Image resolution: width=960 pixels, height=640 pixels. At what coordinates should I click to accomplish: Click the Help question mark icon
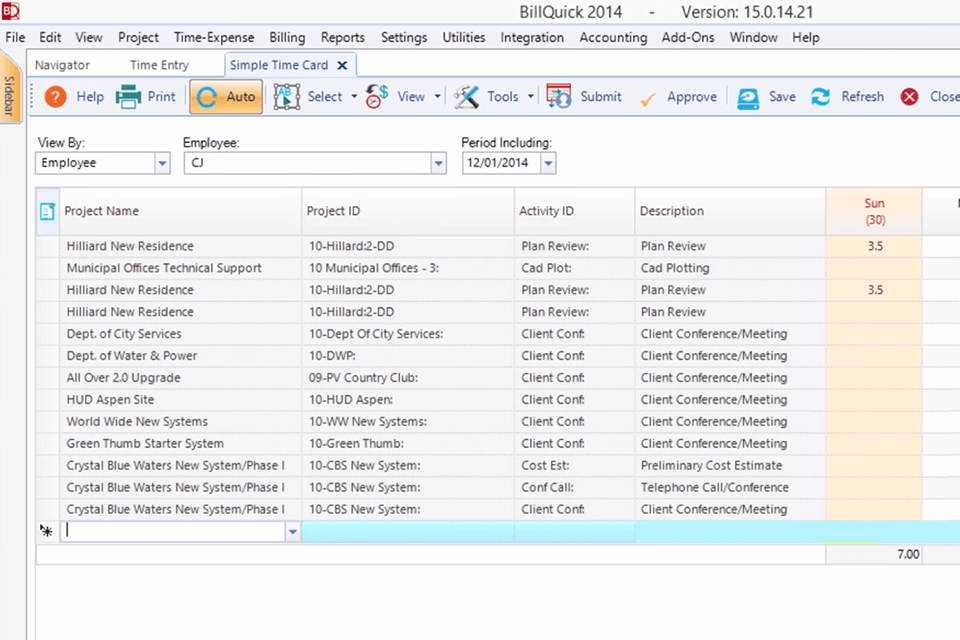pos(56,97)
